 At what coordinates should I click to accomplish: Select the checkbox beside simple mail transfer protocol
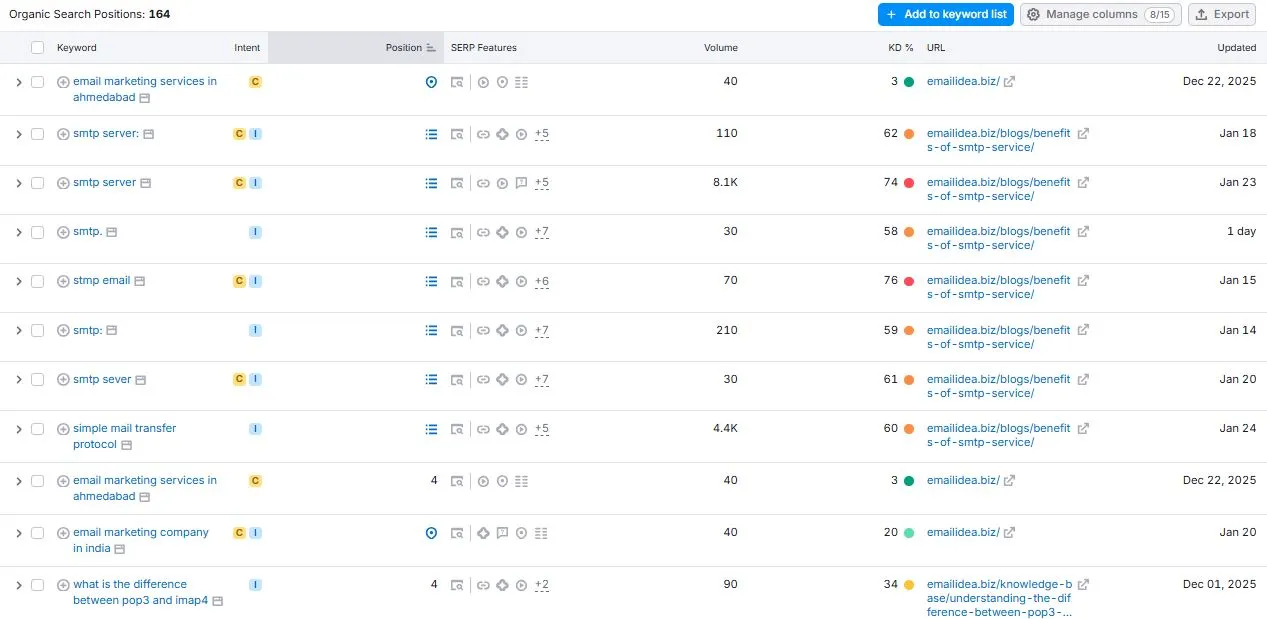pos(37,429)
